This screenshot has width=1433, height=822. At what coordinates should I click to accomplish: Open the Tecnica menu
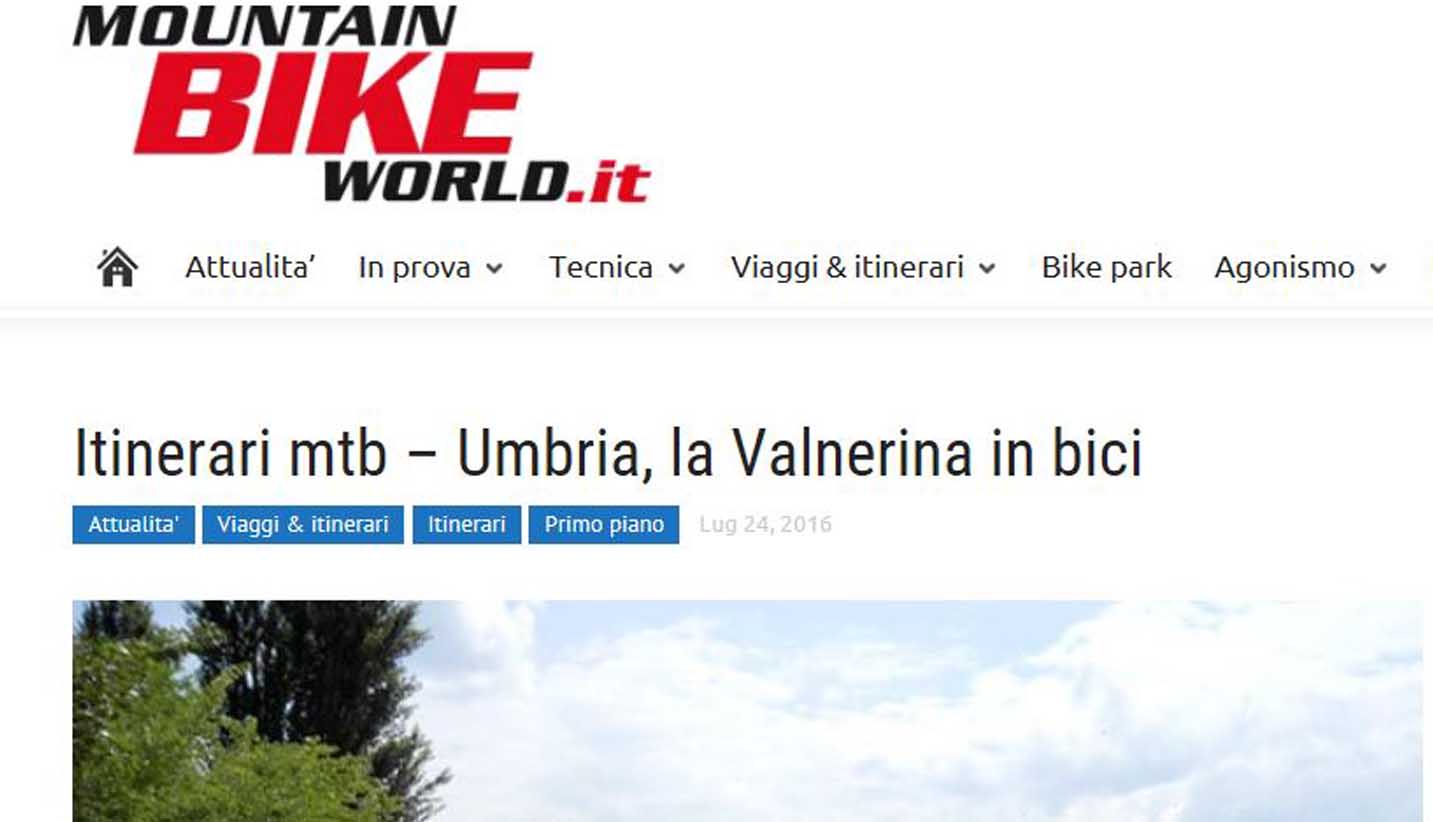(x=600, y=267)
